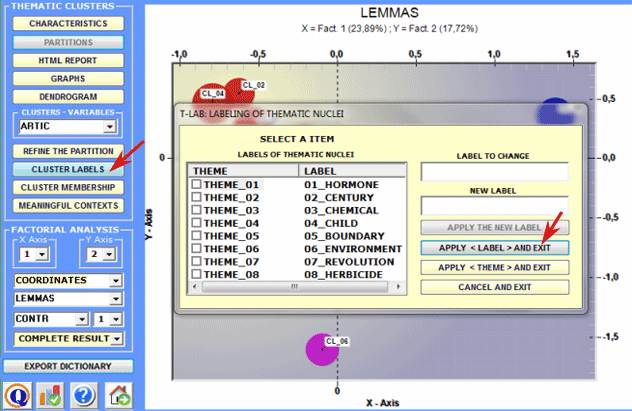Click the Q icon button

point(17,394)
